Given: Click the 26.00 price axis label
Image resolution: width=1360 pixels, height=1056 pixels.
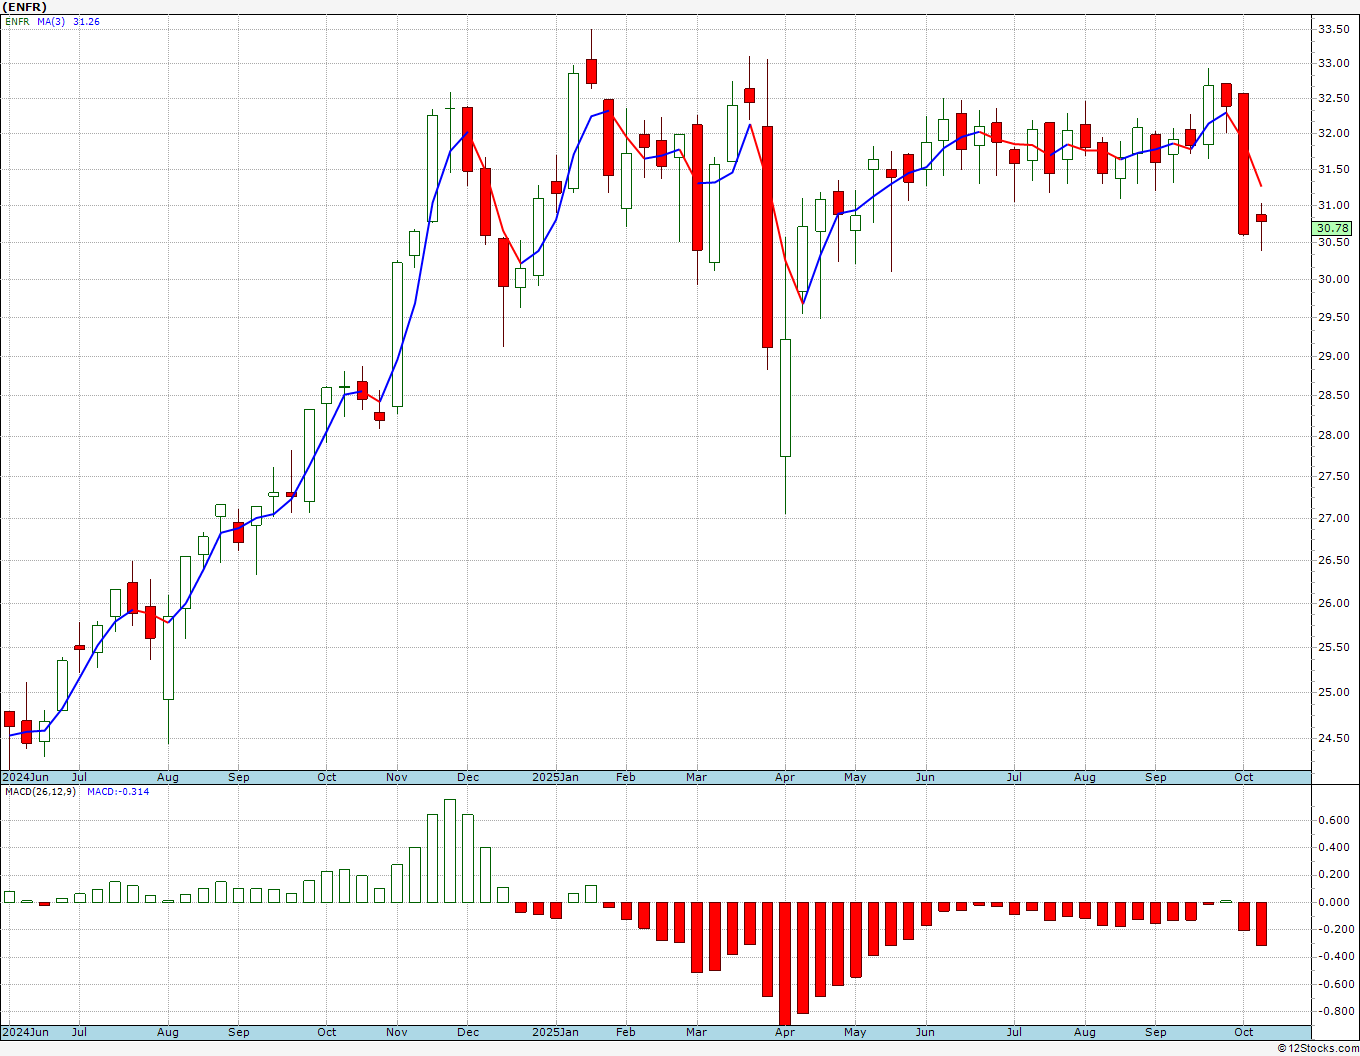Looking at the screenshot, I should (1333, 603).
